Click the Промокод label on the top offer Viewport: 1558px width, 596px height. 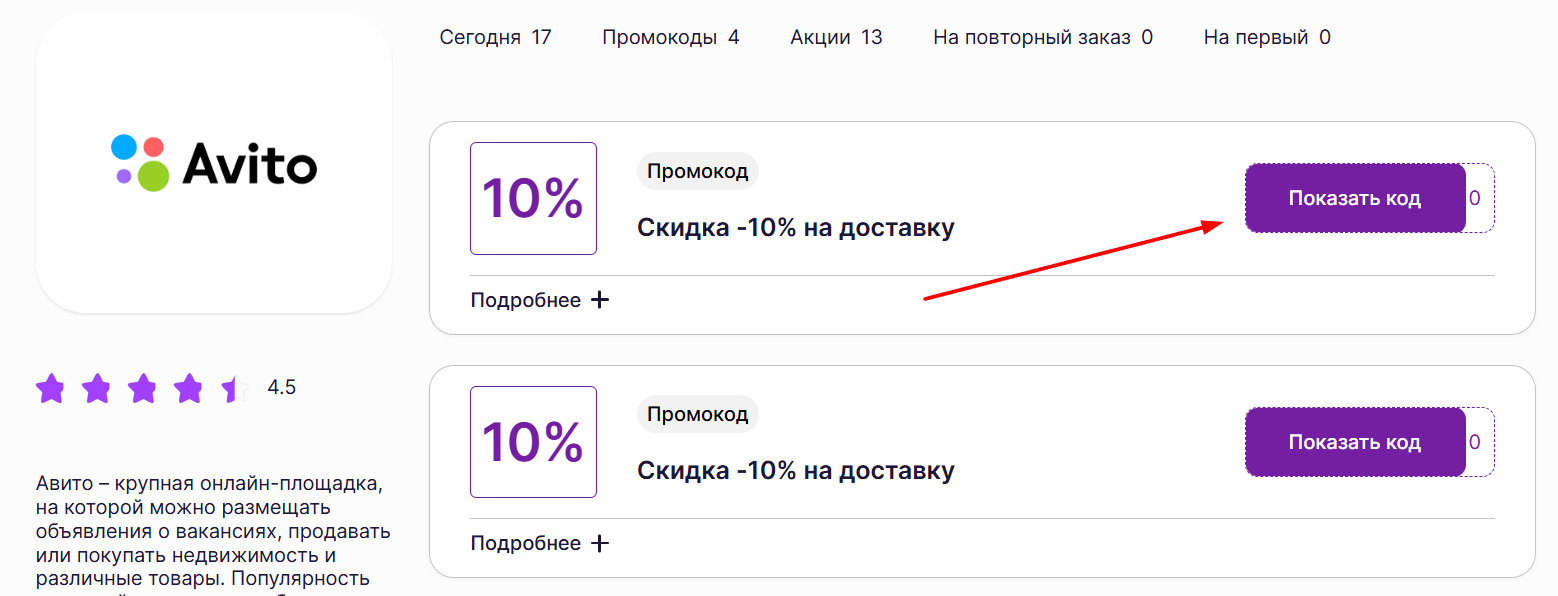coord(697,170)
